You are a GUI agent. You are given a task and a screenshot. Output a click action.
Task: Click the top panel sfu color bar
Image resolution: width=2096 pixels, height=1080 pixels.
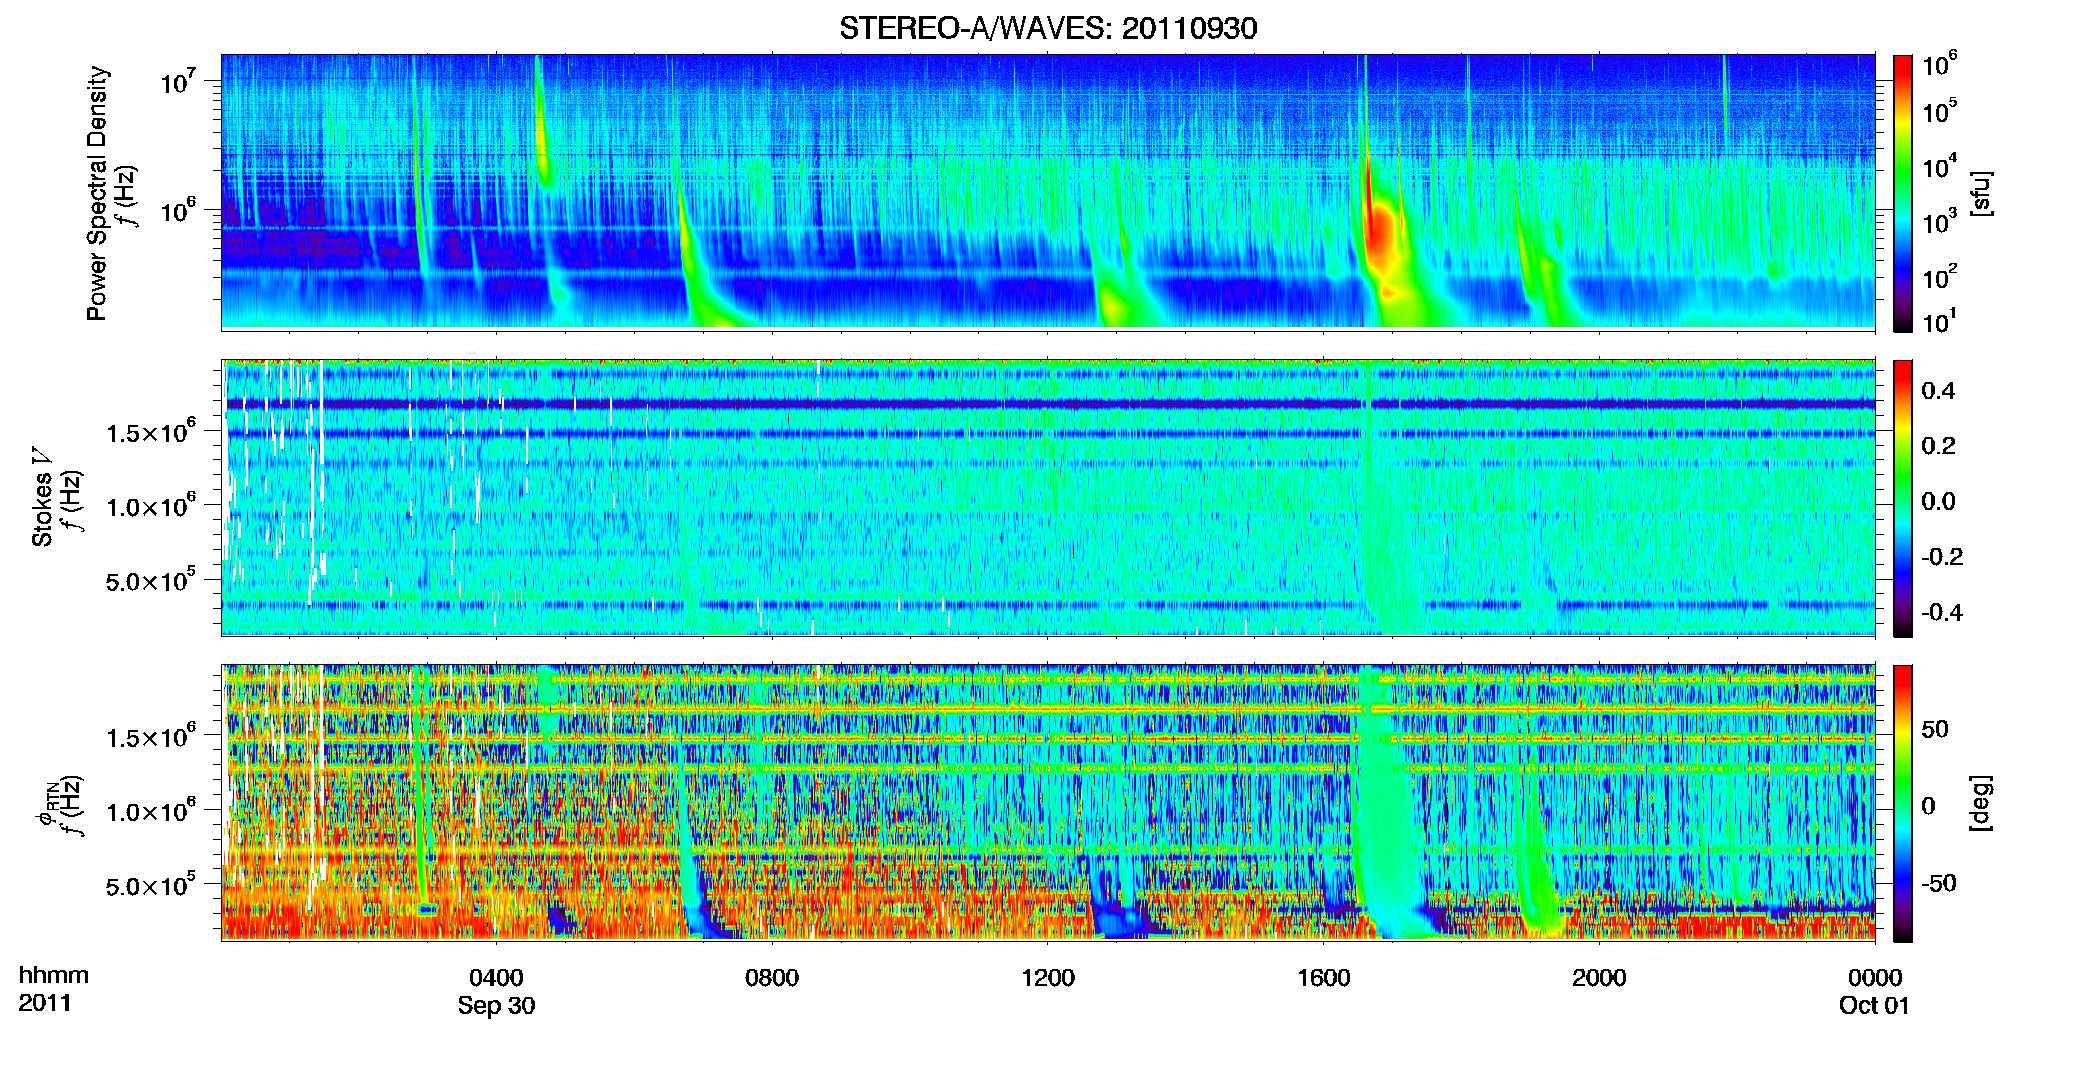click(x=1903, y=193)
